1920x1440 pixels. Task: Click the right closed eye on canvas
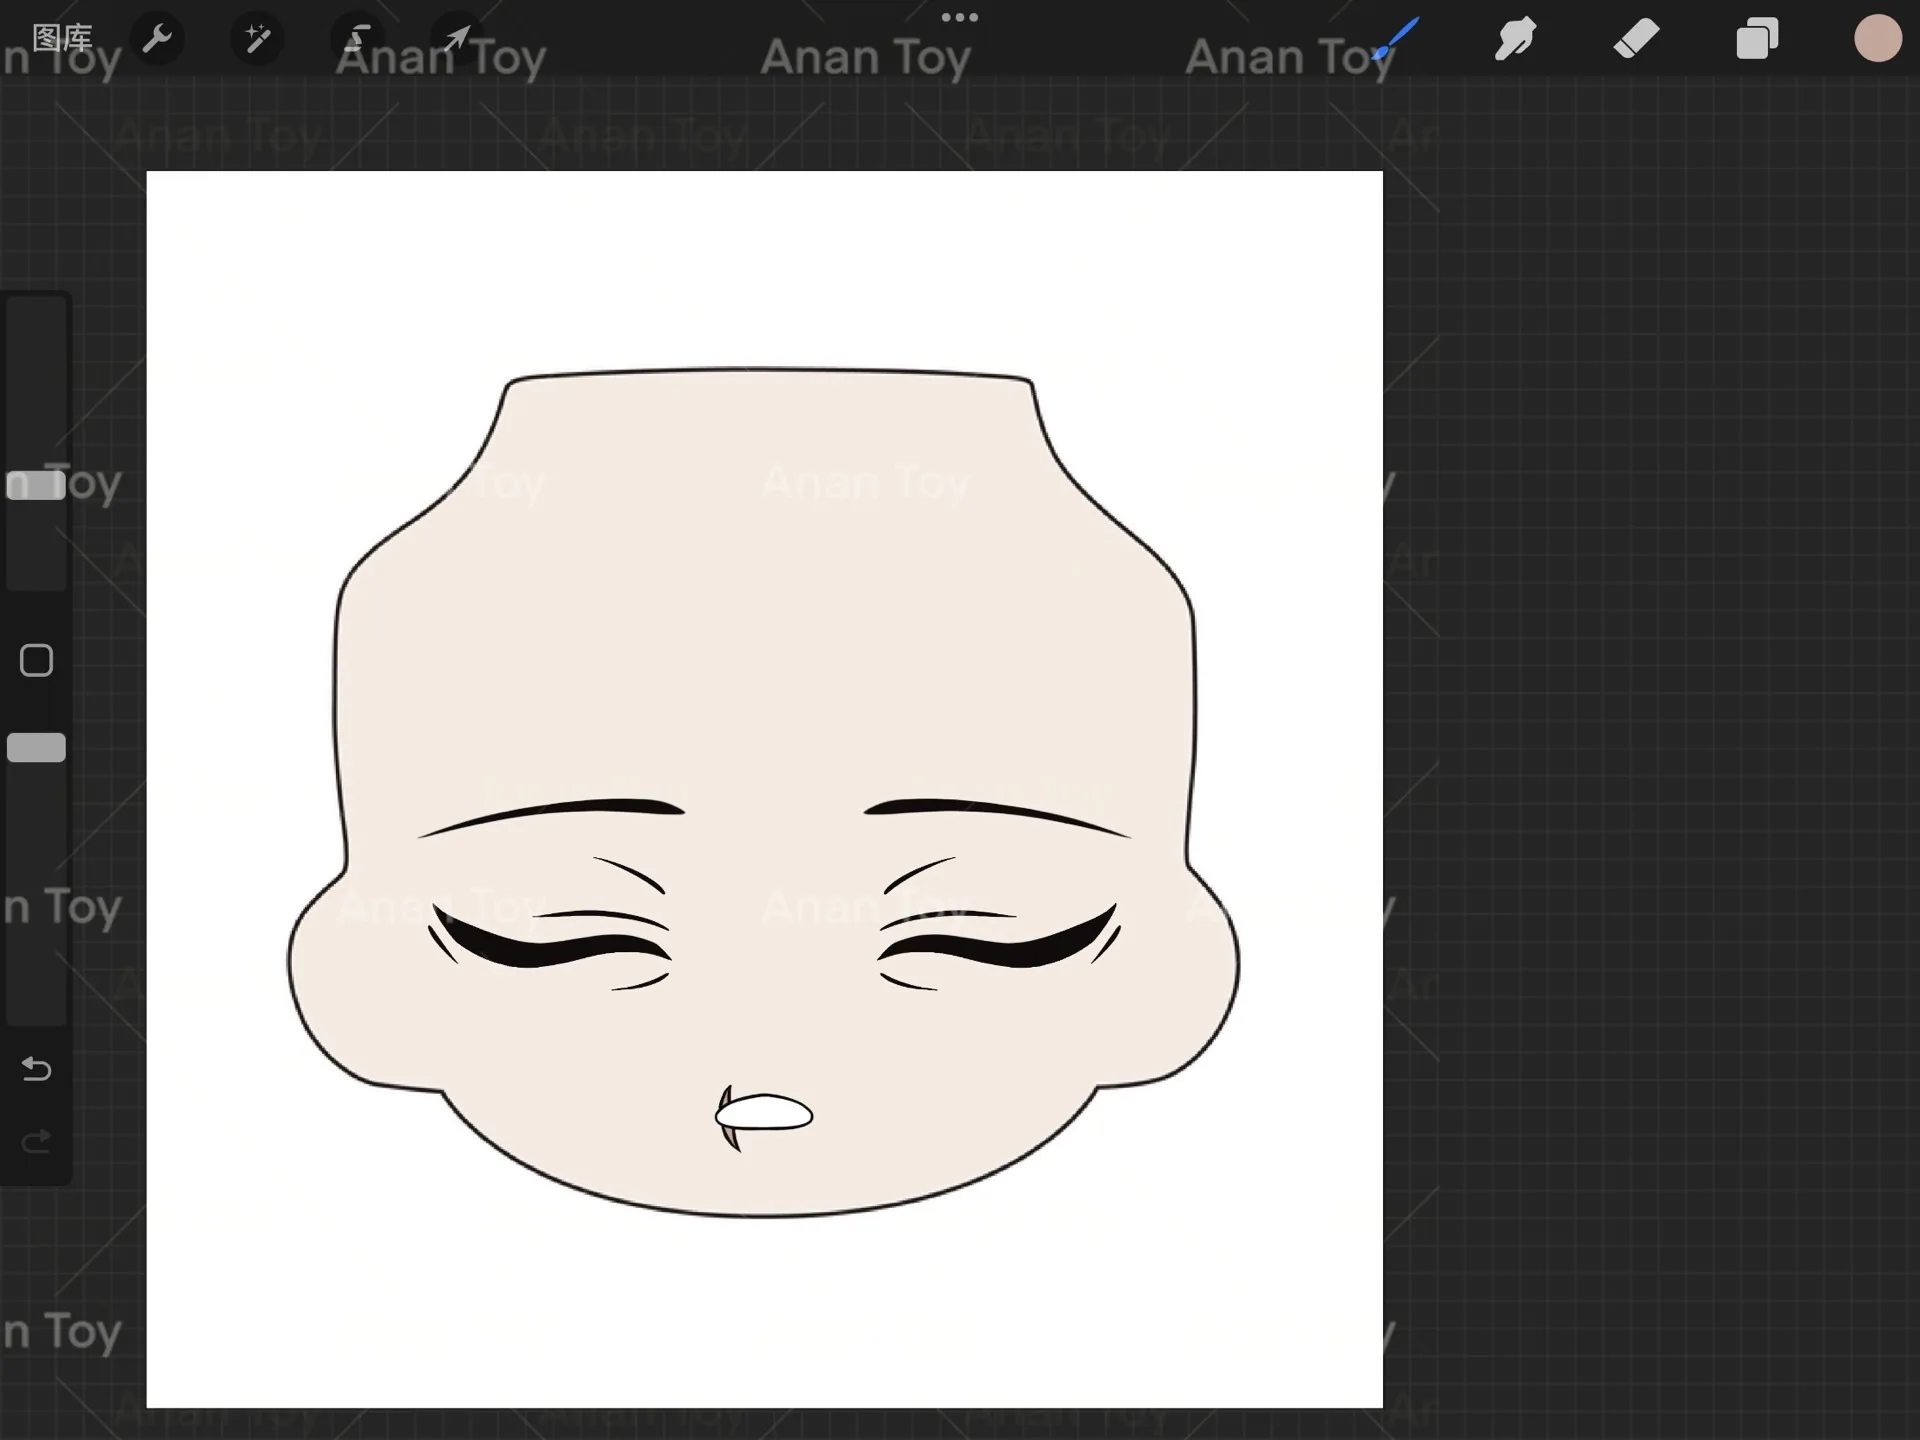[x=998, y=935]
